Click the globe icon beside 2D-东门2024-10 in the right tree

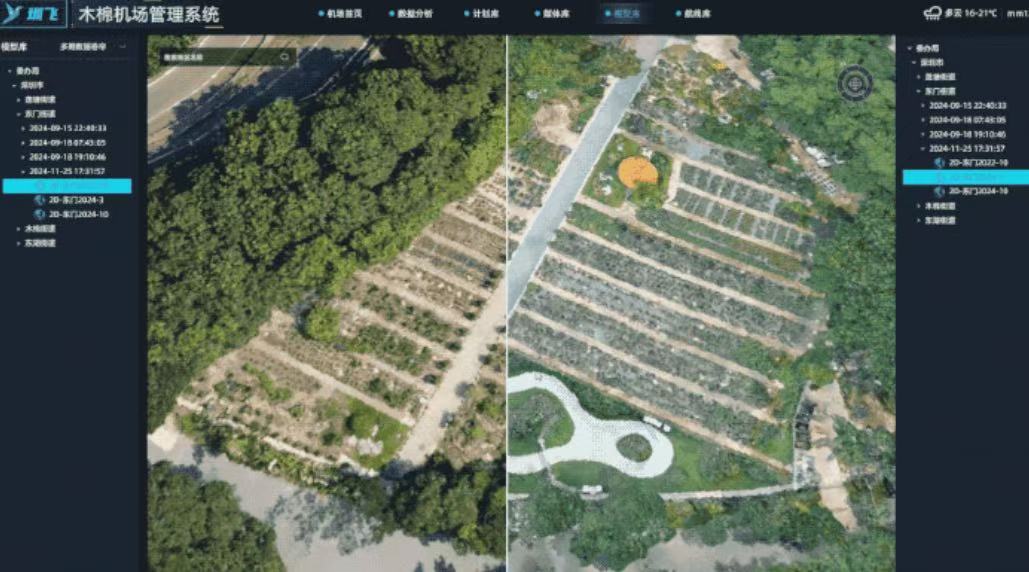point(939,192)
